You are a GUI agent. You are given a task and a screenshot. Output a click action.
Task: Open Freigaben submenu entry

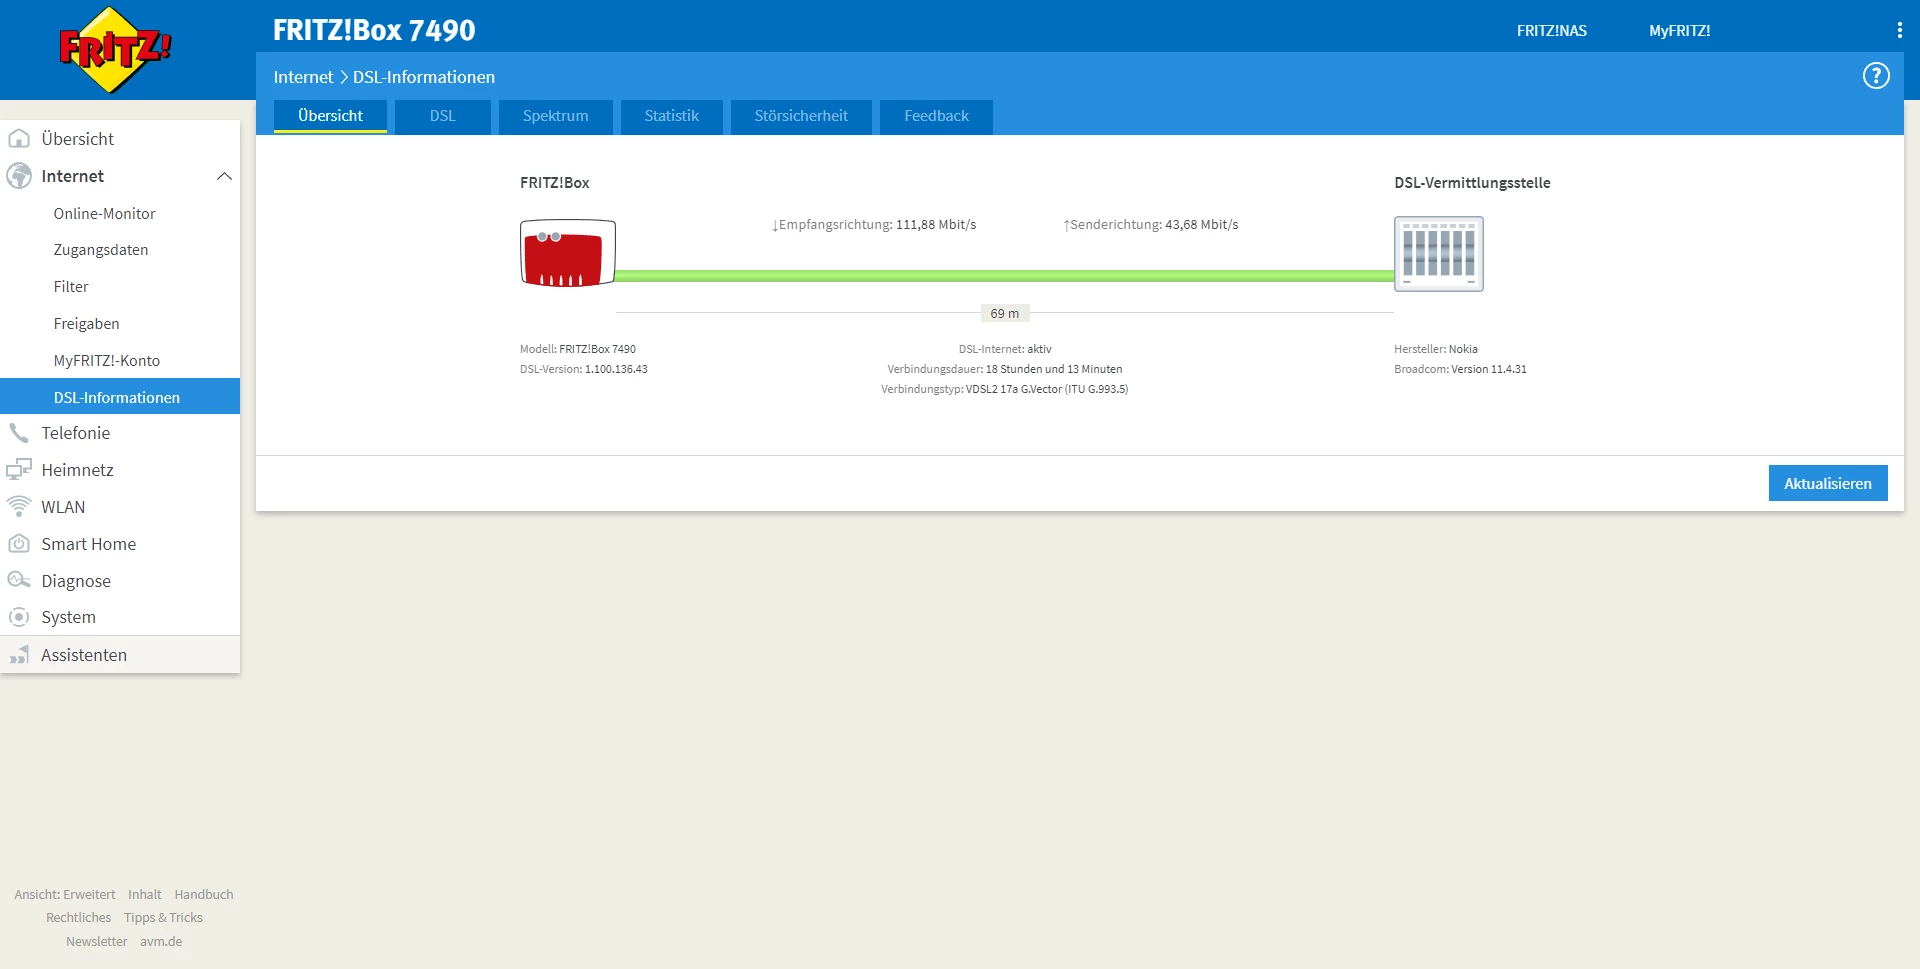[x=120, y=324]
